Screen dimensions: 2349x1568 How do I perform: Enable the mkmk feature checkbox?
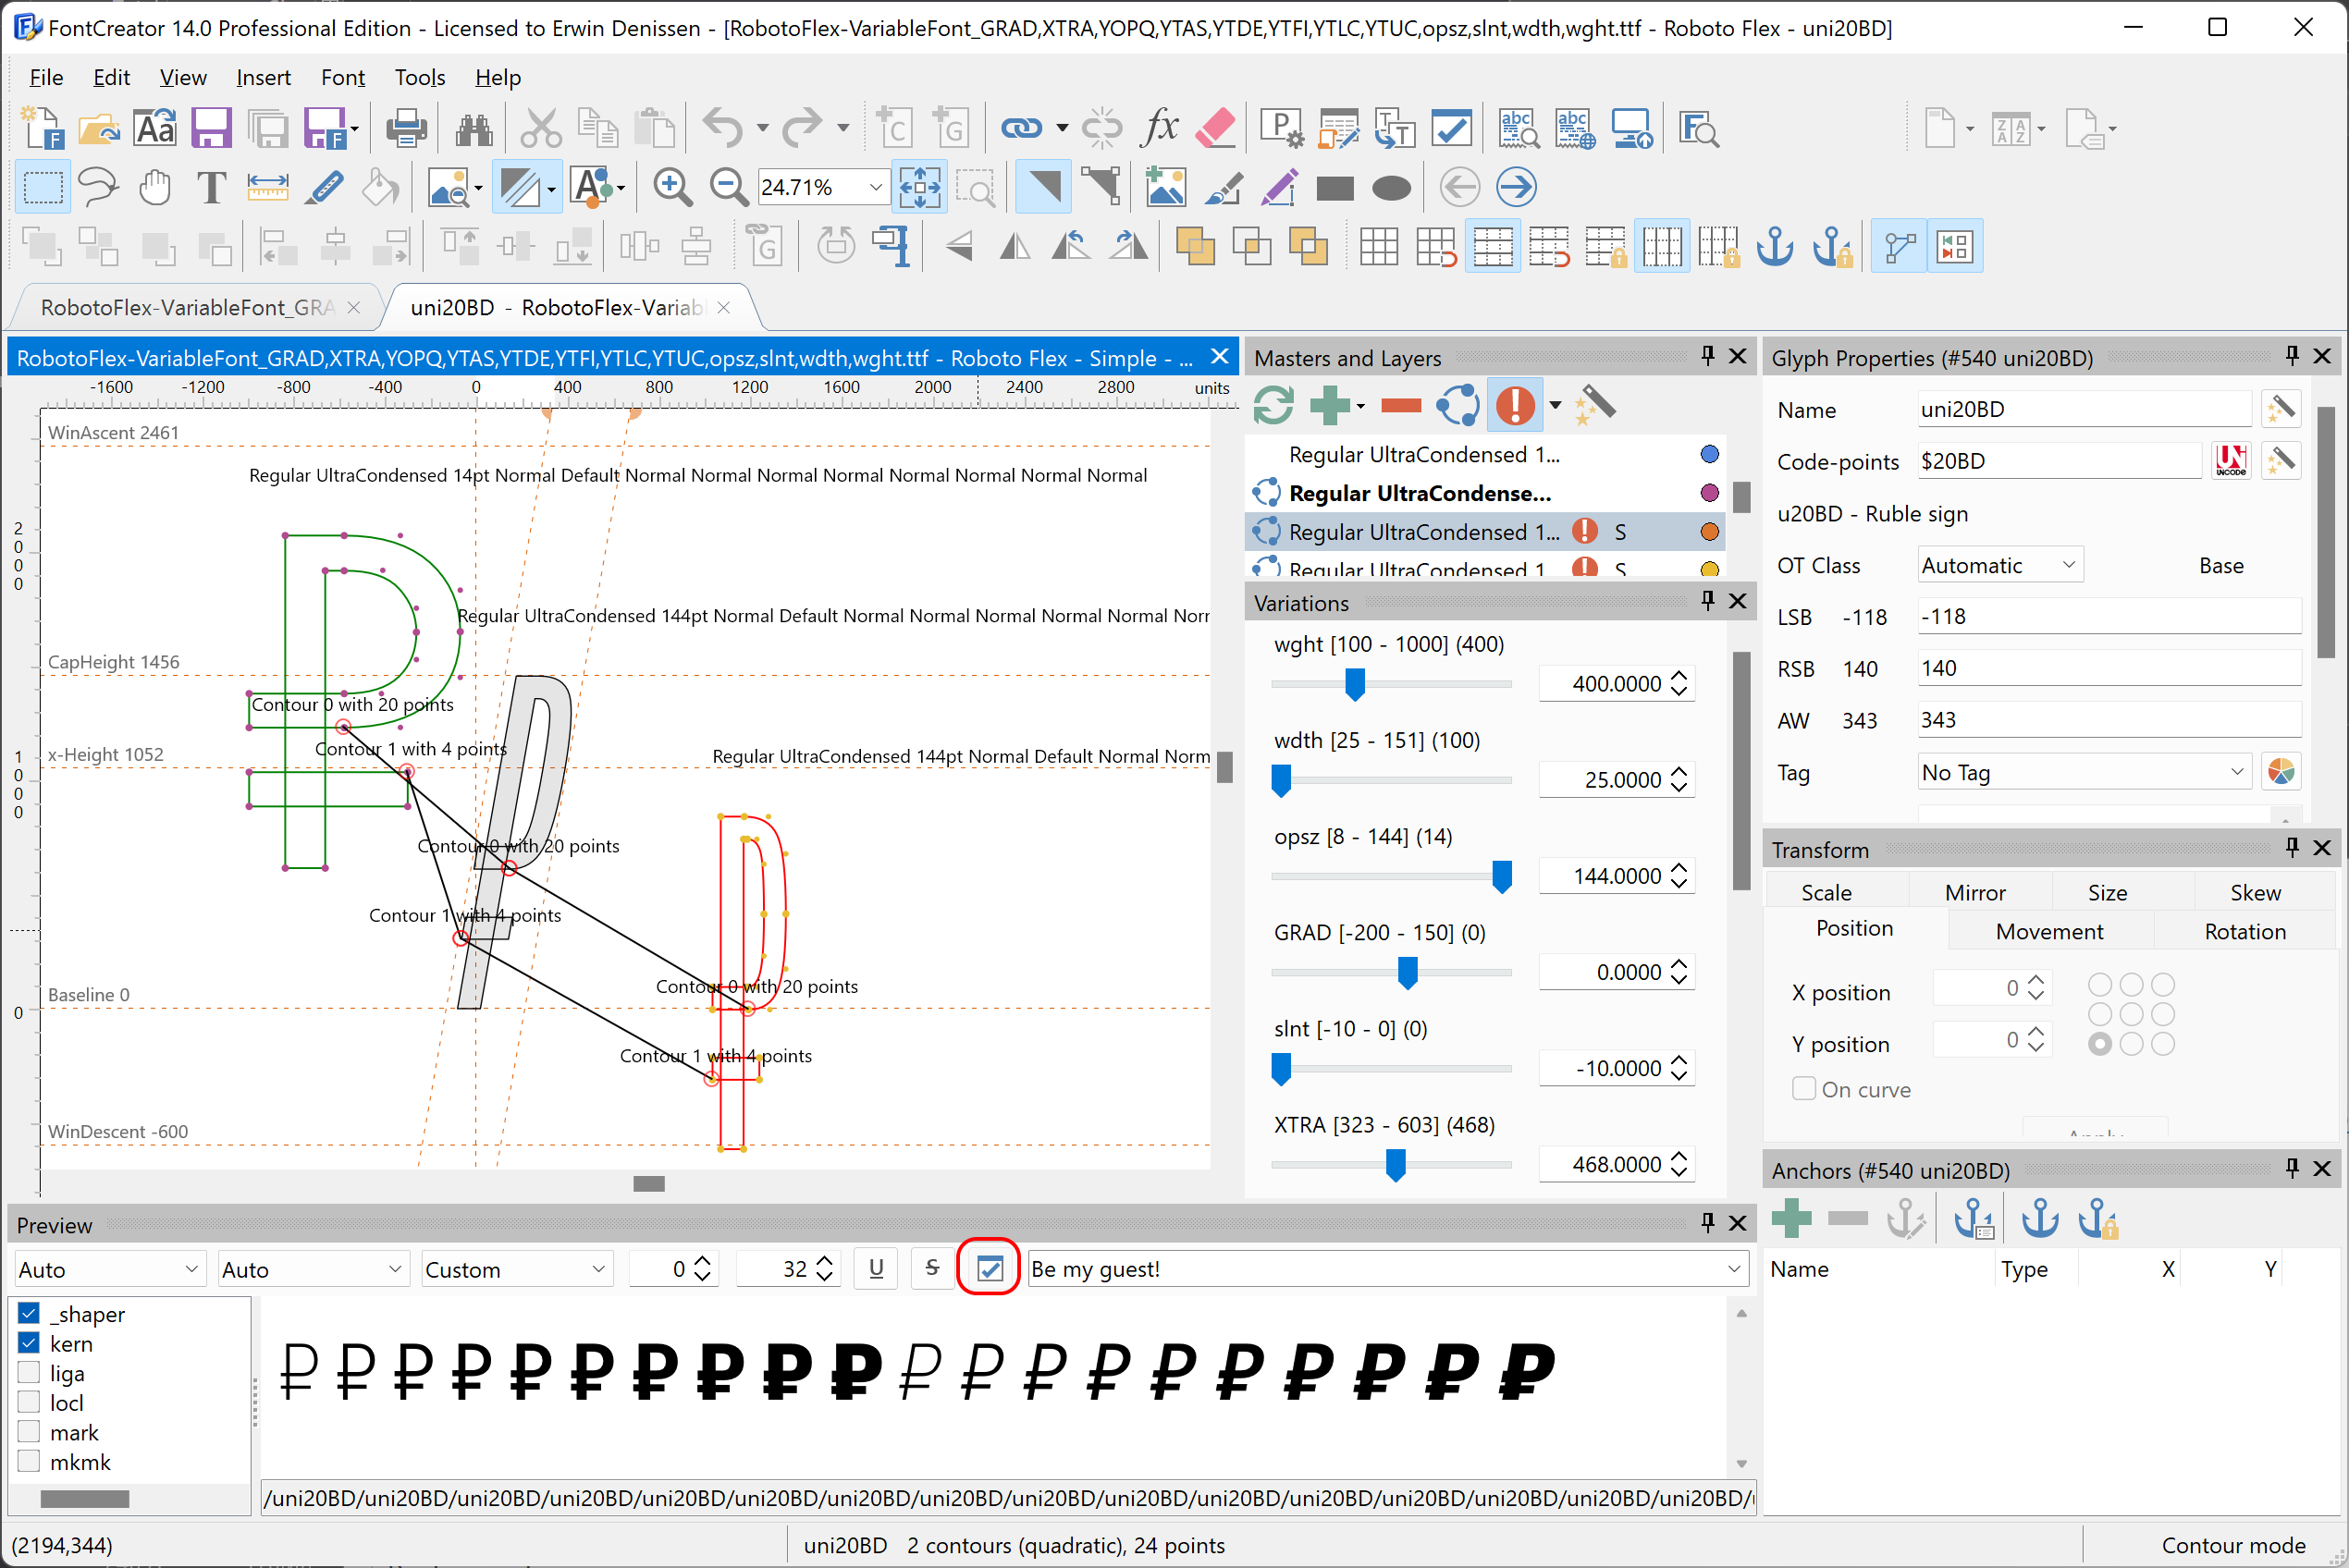click(29, 1461)
